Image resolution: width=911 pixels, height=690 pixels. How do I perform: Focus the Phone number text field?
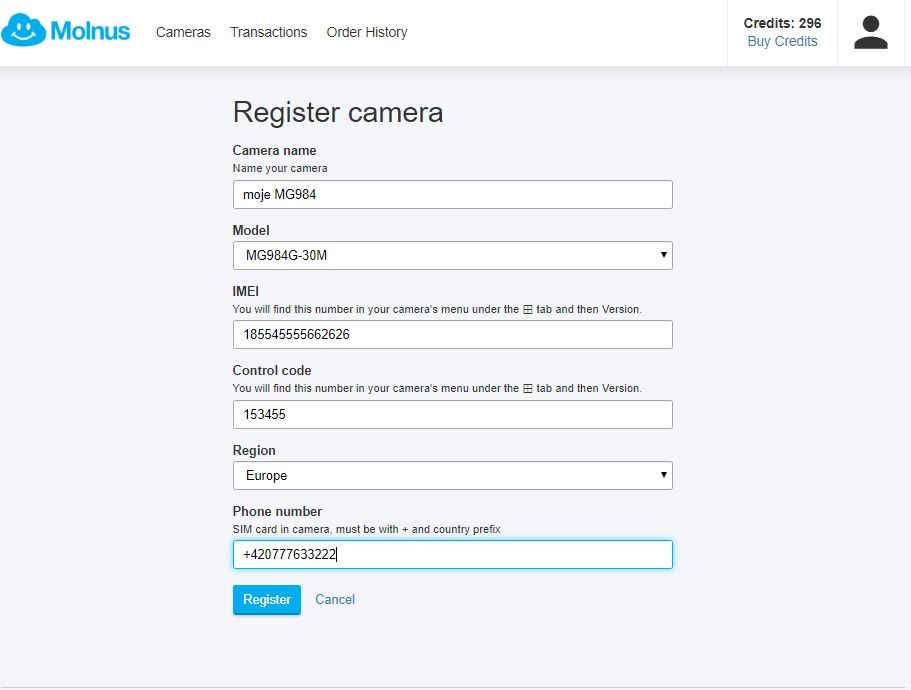(x=453, y=555)
